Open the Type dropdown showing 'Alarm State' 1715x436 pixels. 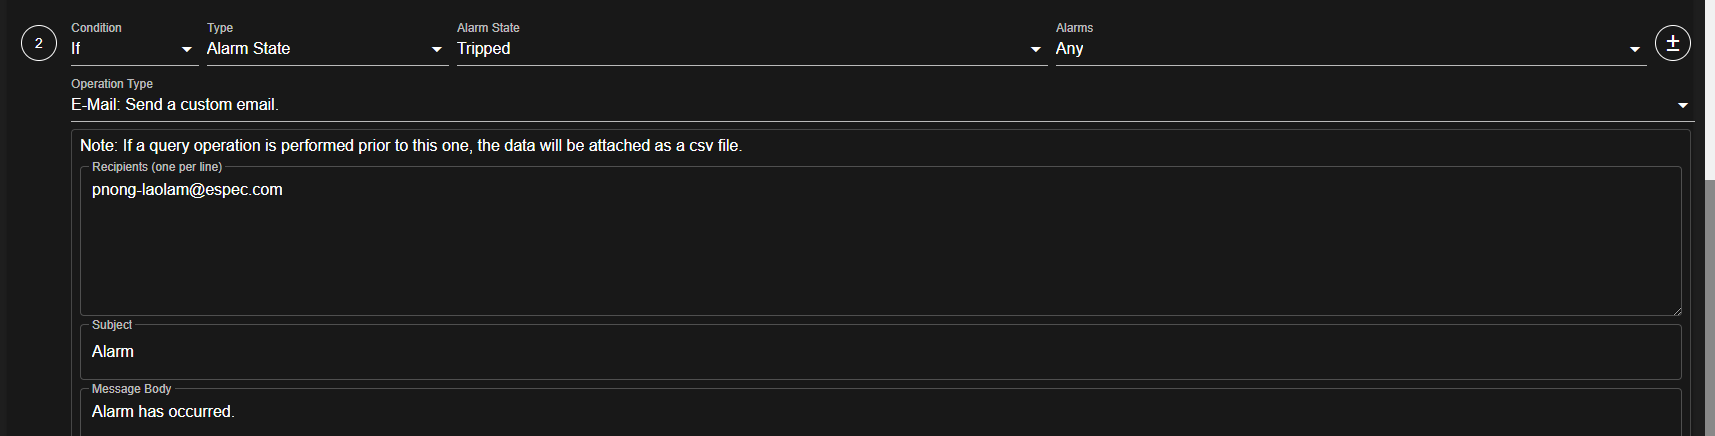(x=327, y=49)
